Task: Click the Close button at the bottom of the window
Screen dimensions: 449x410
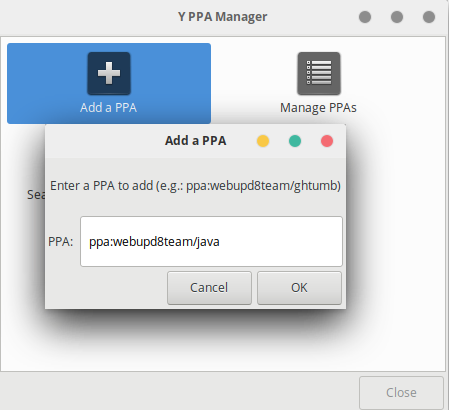Action: tap(401, 393)
